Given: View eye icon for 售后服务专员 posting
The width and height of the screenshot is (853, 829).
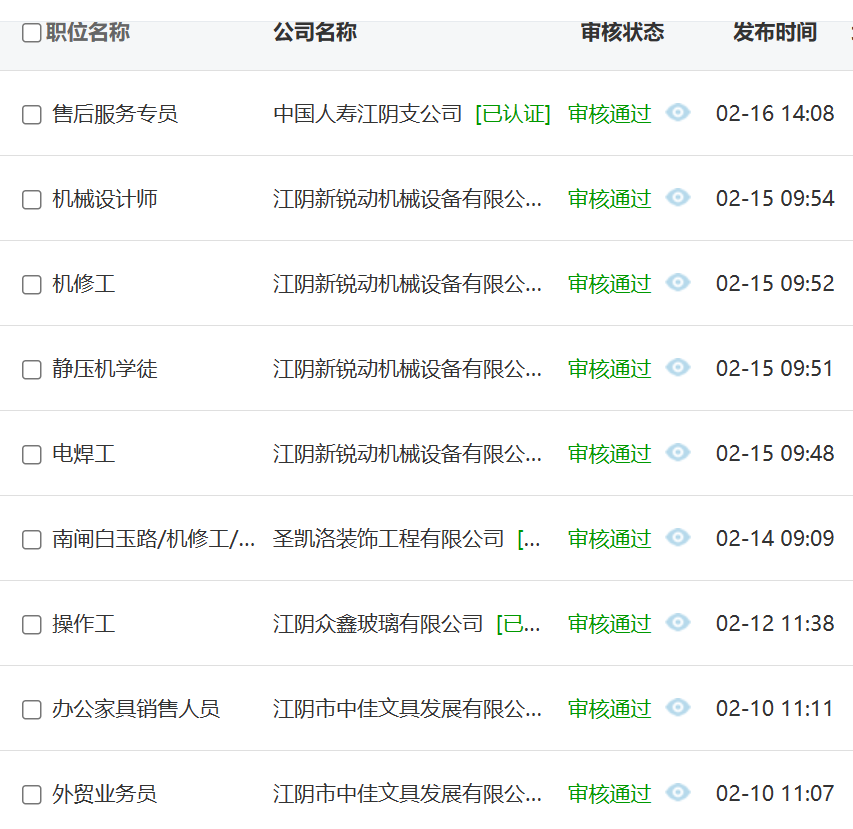Looking at the screenshot, I should click(x=678, y=113).
